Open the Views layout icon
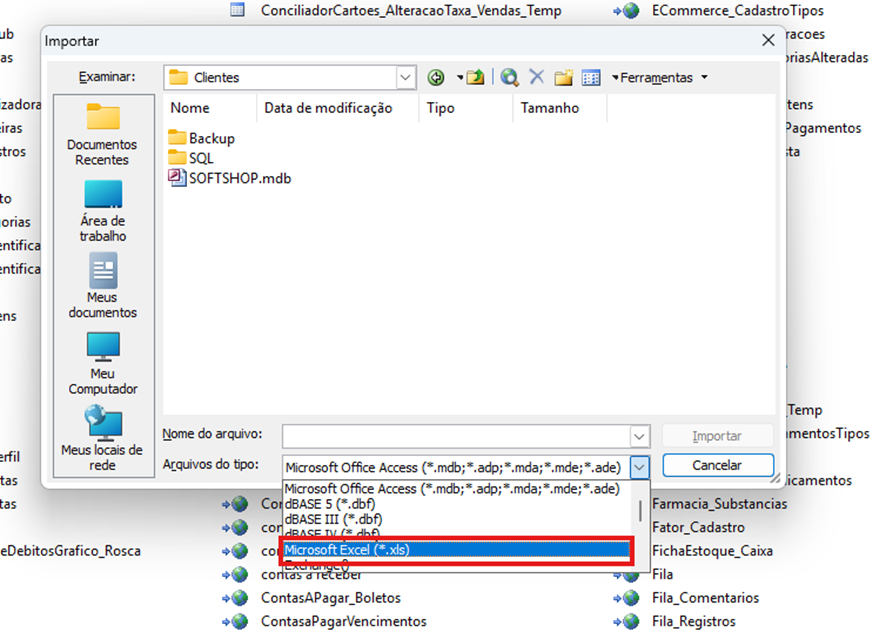The height and width of the screenshot is (632, 886). pyautogui.click(x=591, y=77)
